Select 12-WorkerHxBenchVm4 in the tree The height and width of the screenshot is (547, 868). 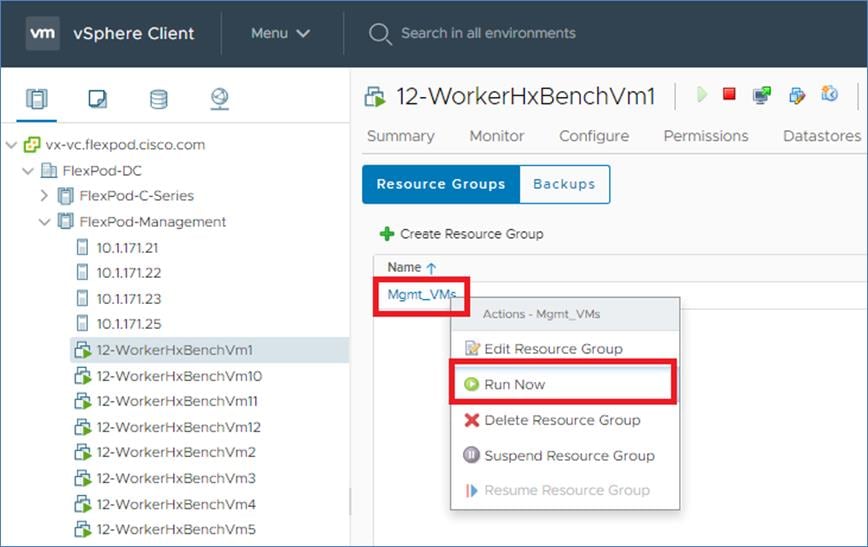click(175, 504)
